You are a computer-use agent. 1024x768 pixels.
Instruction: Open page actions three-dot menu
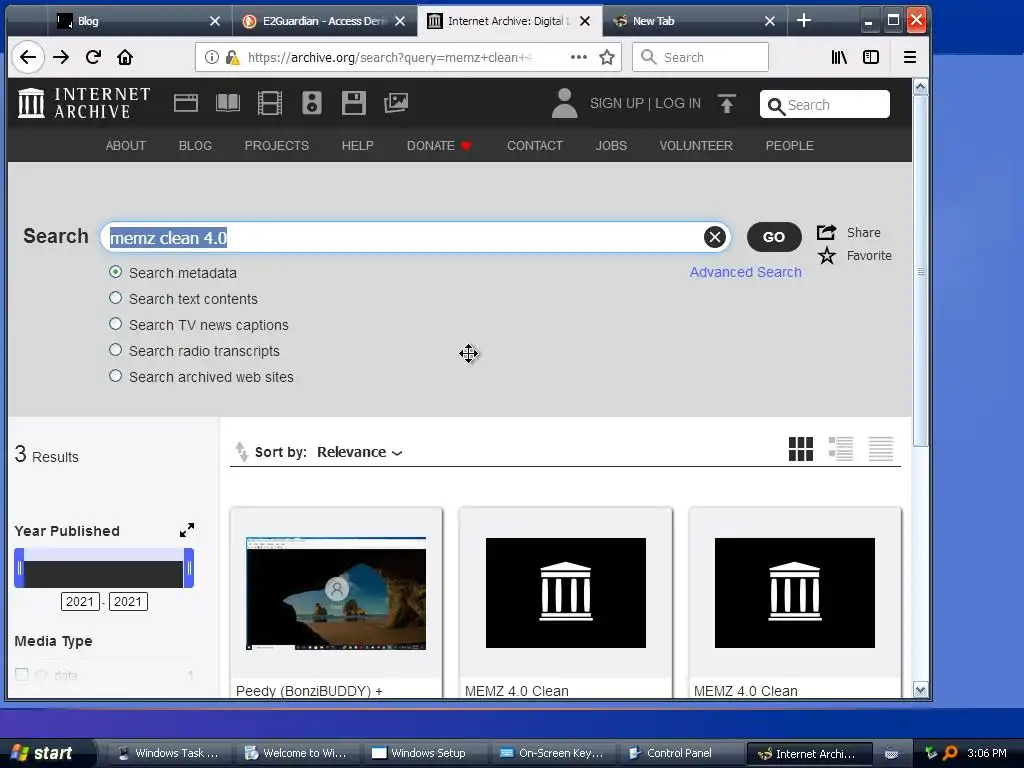pos(579,57)
